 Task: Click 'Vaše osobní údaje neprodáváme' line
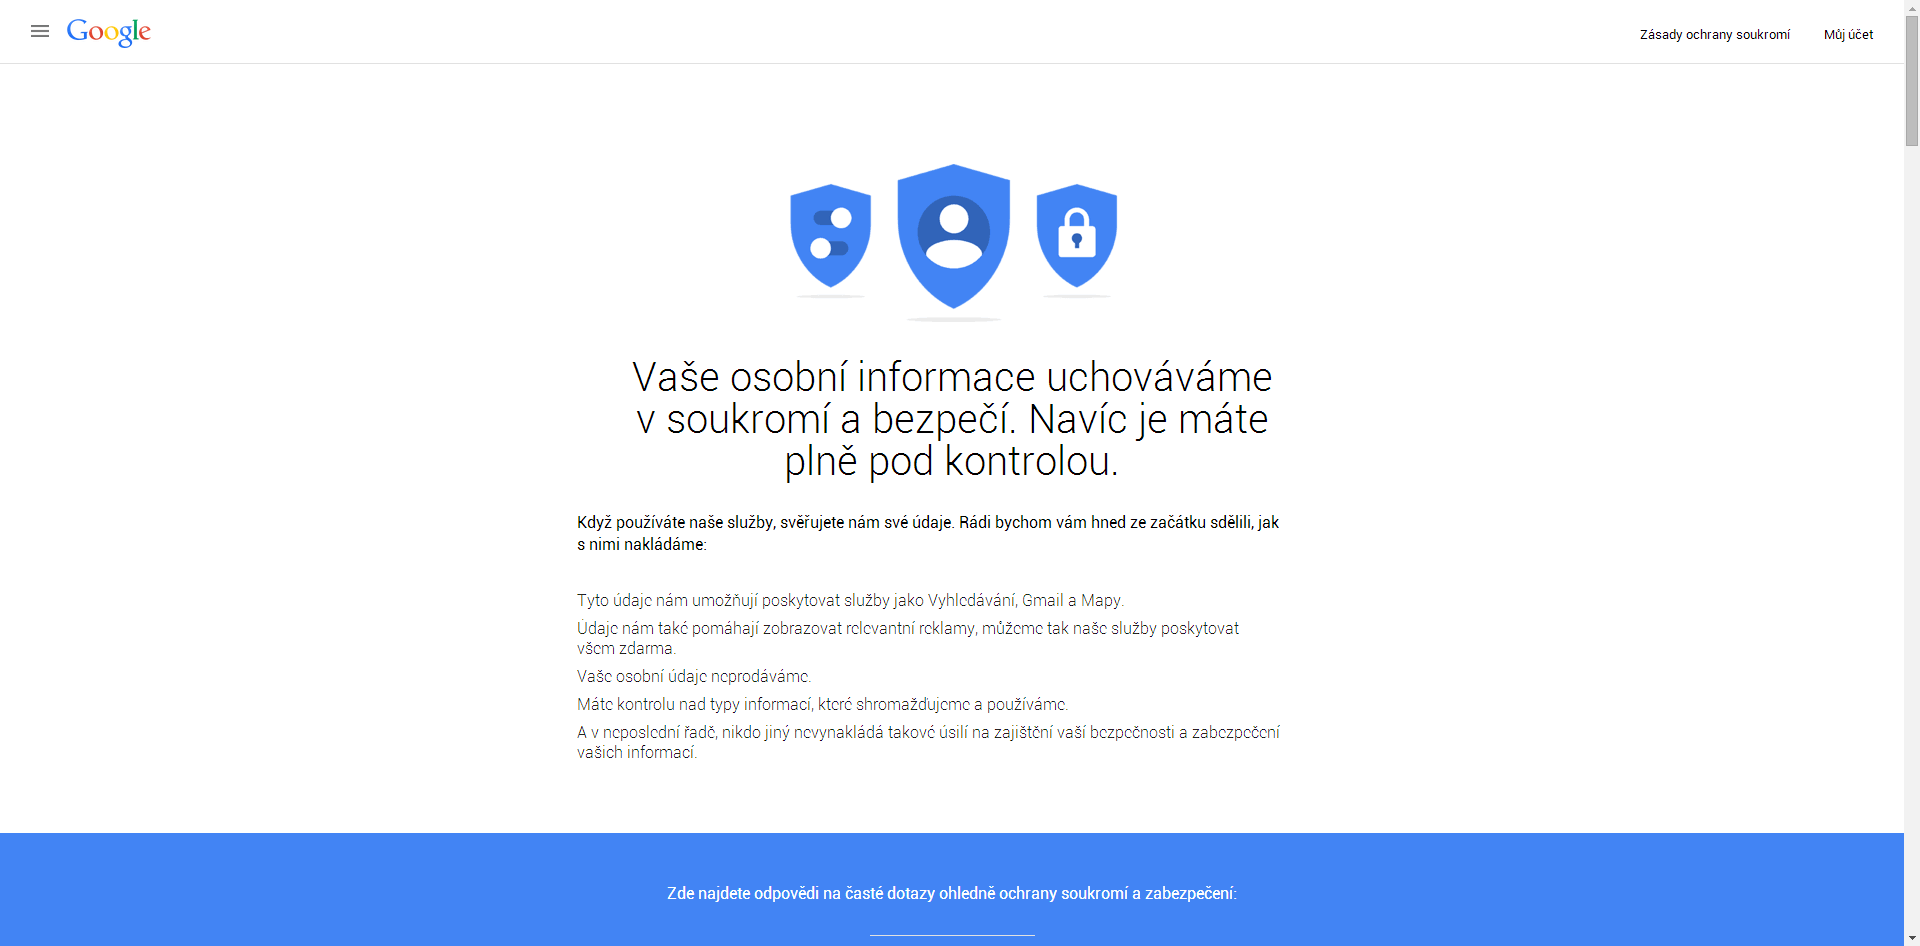point(694,676)
